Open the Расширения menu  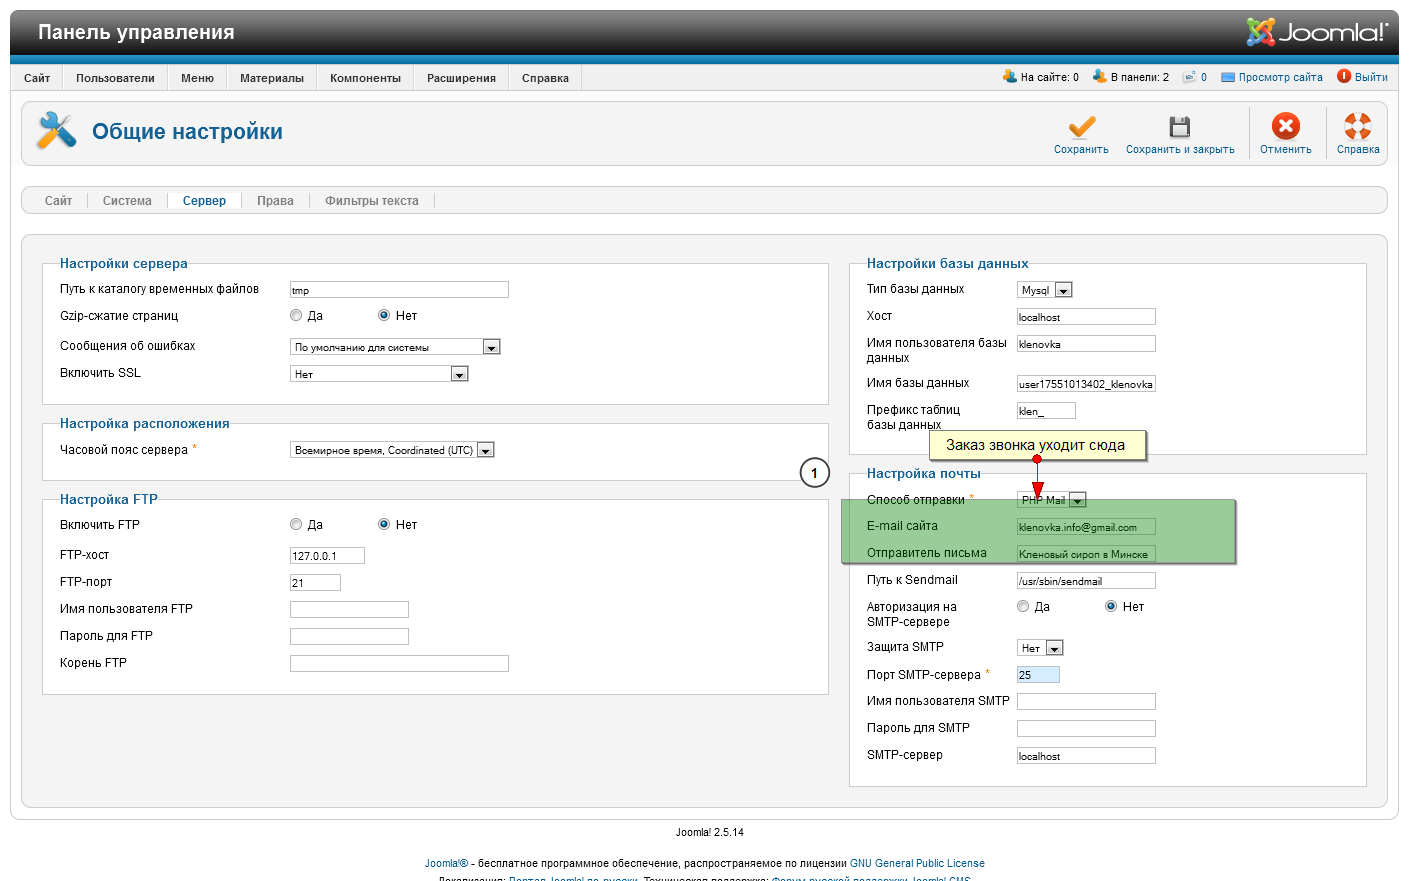pos(461,78)
